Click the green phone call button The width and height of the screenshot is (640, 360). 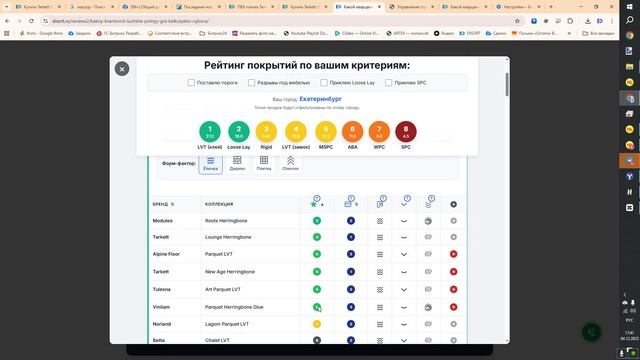click(x=591, y=332)
